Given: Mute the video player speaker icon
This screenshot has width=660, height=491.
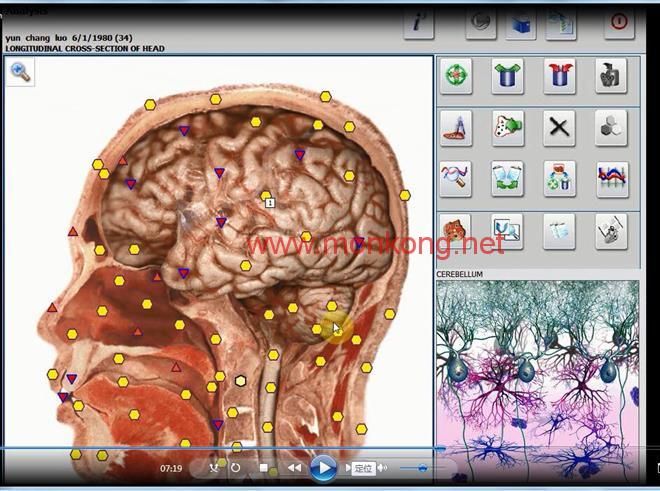Looking at the screenshot, I should pyautogui.click(x=382, y=467).
